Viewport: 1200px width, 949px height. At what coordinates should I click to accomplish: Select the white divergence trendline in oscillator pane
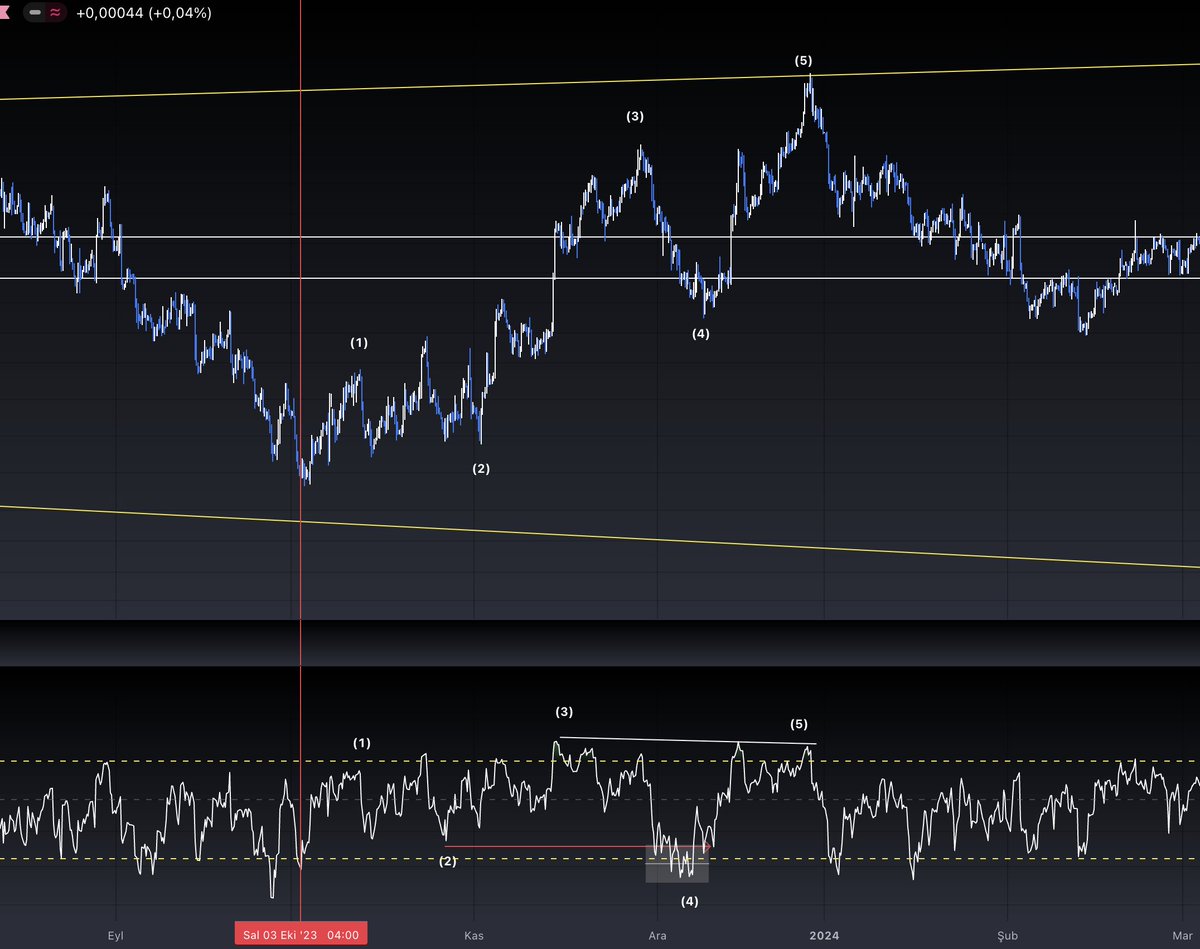pyautogui.click(x=688, y=741)
